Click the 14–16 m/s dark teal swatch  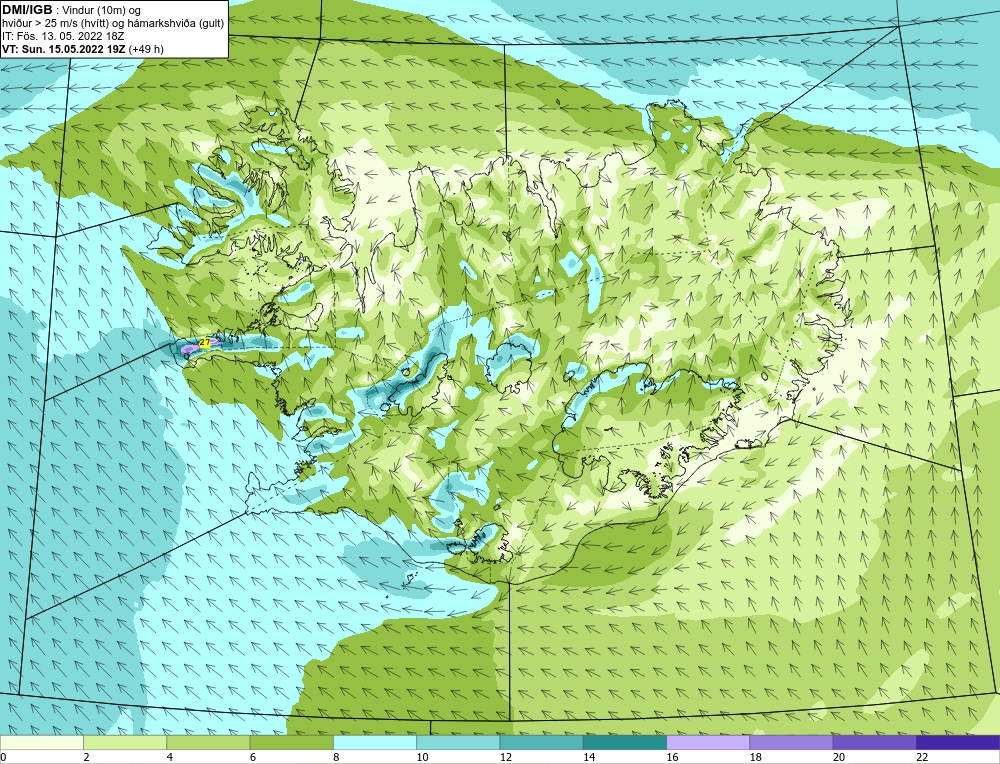(624, 743)
